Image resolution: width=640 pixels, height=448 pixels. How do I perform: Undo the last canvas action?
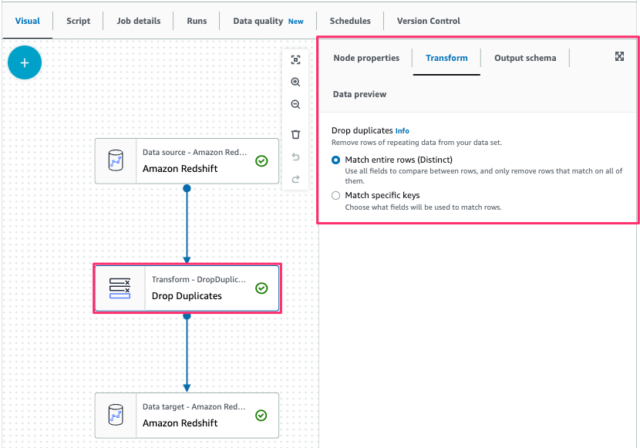click(x=296, y=157)
